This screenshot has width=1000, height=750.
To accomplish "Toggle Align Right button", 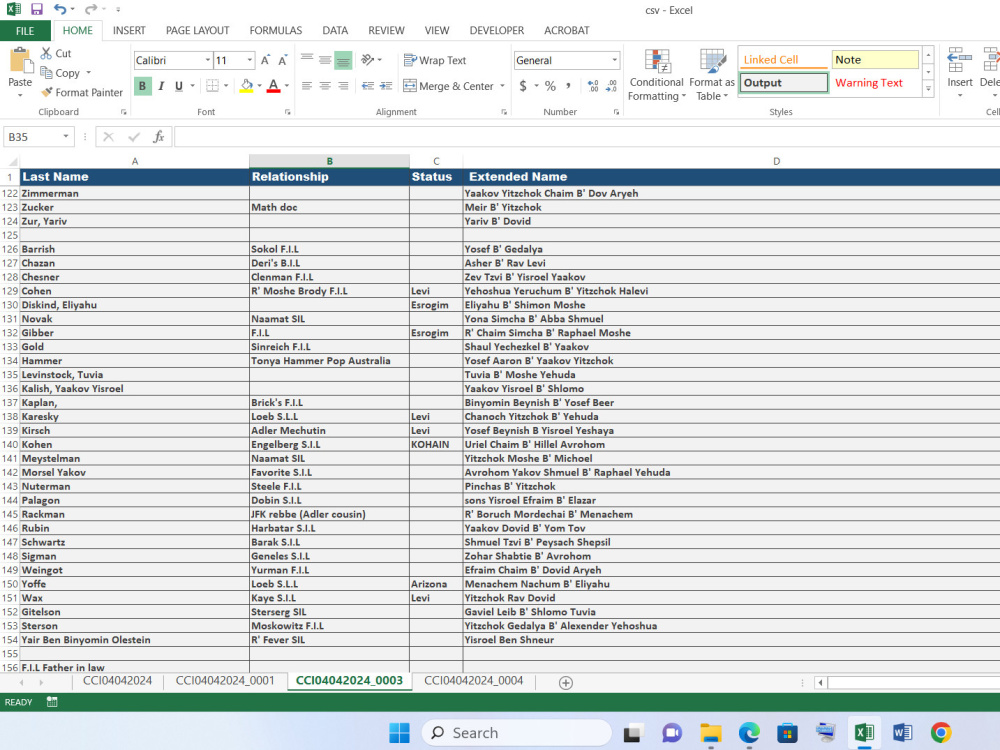I will tap(343, 85).
